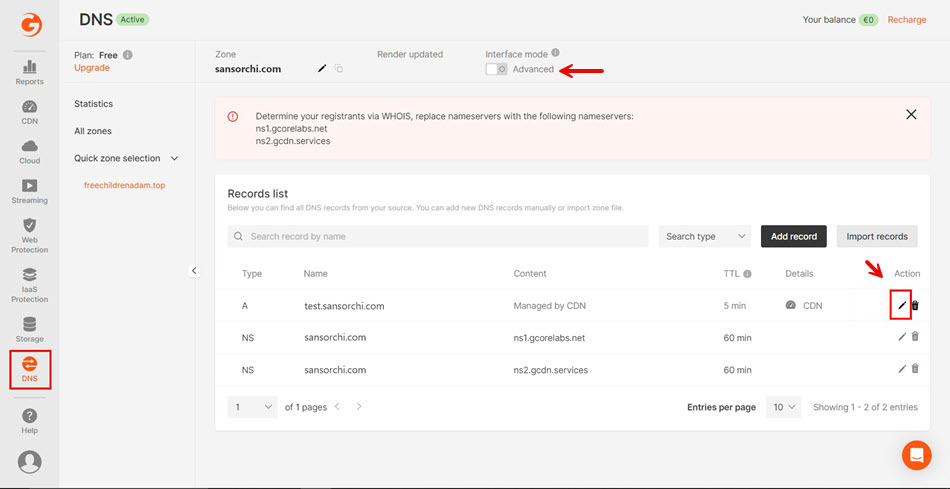The width and height of the screenshot is (950, 489).
Task: Change entries per page dropdown
Action: tap(784, 407)
